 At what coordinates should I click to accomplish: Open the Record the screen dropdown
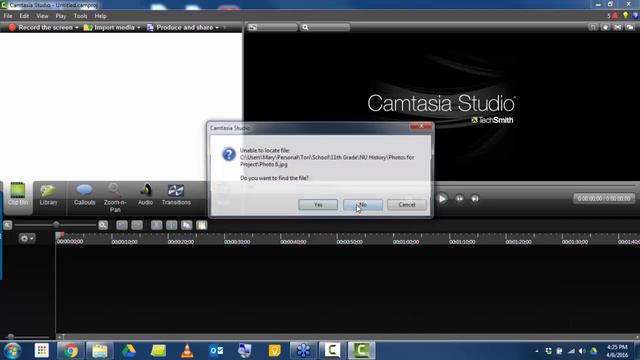[43, 27]
